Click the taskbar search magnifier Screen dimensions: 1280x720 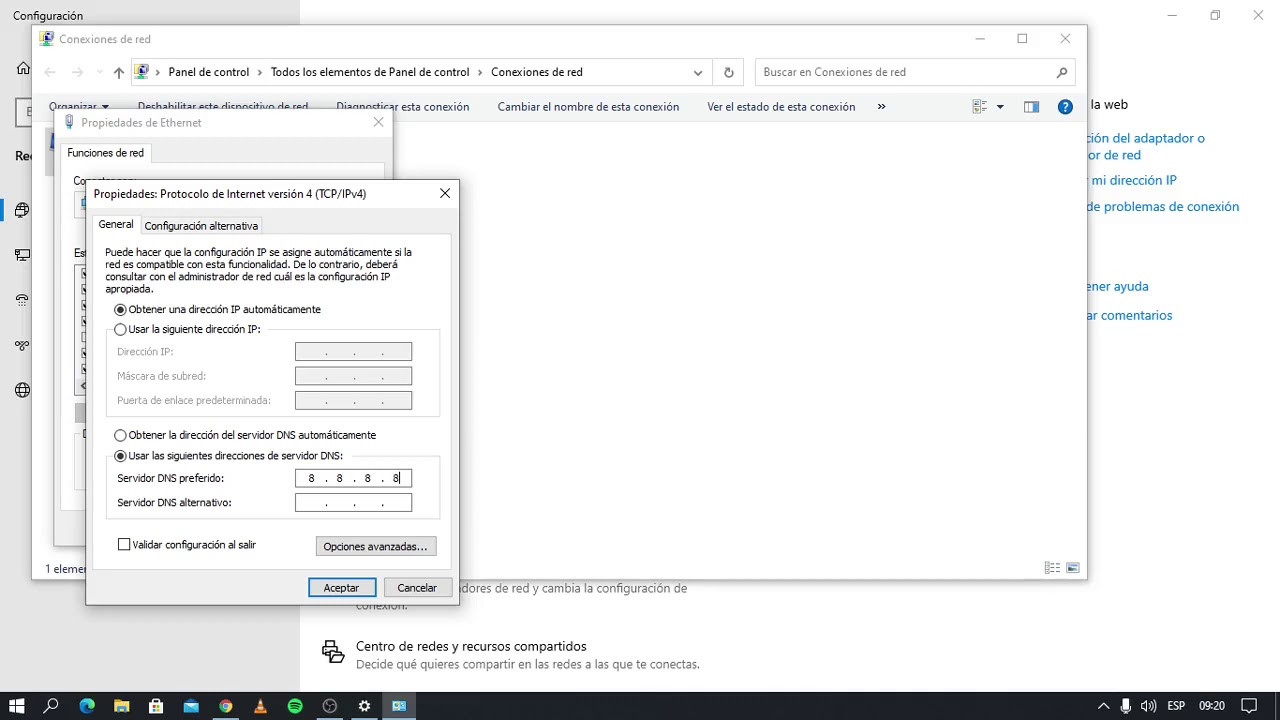(x=51, y=706)
